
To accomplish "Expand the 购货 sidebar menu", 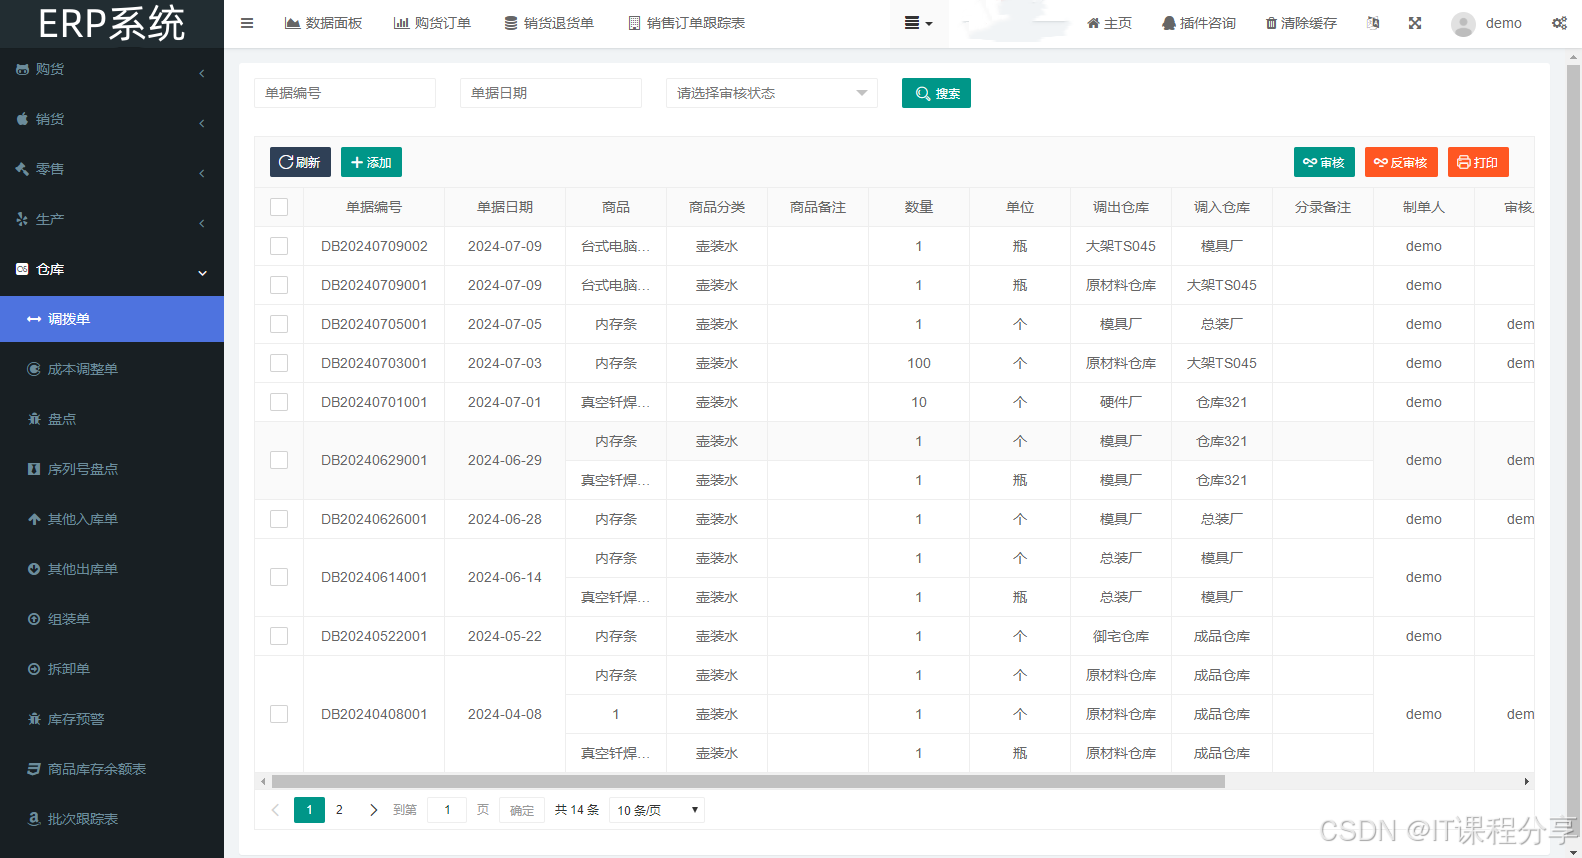I will tap(112, 70).
